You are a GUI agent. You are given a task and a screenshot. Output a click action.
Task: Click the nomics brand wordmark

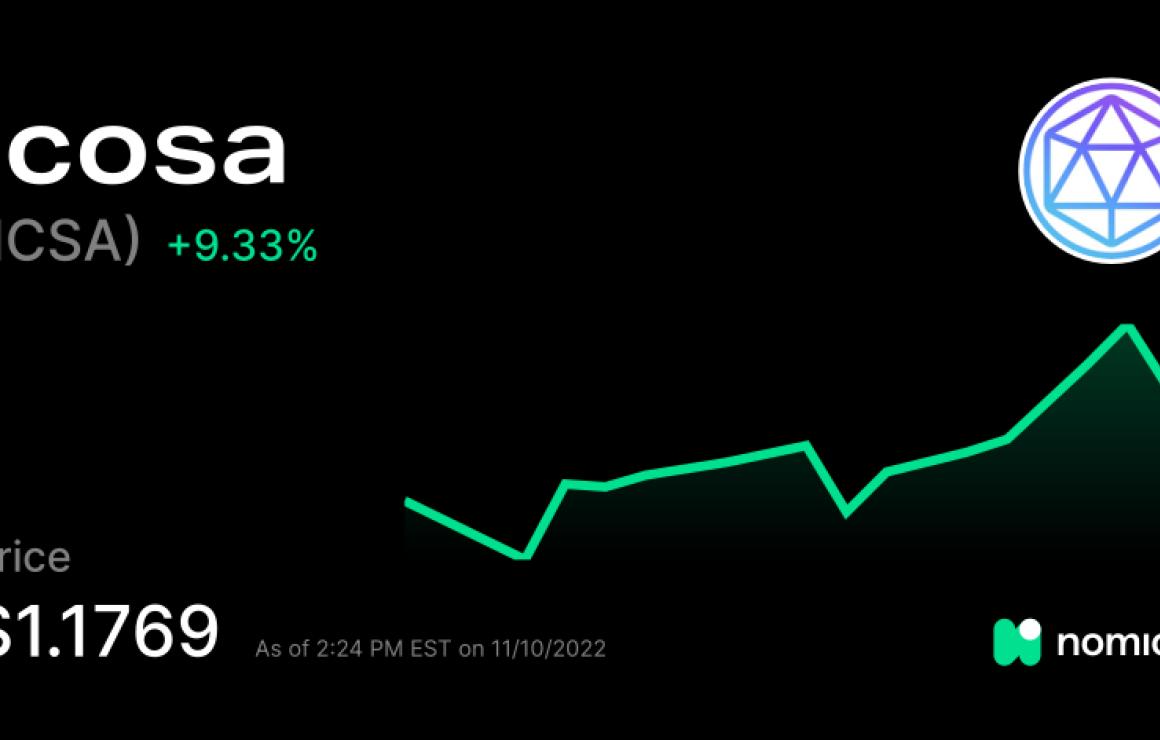click(1108, 642)
